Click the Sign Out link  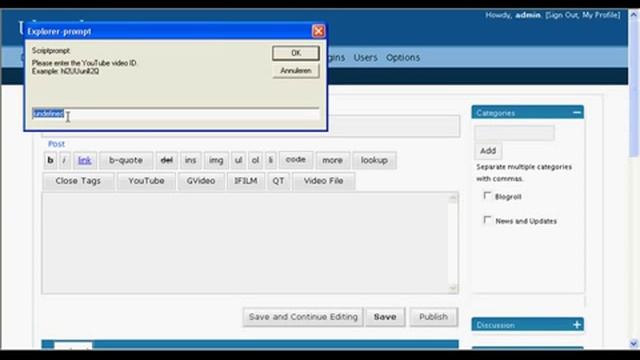pos(562,15)
